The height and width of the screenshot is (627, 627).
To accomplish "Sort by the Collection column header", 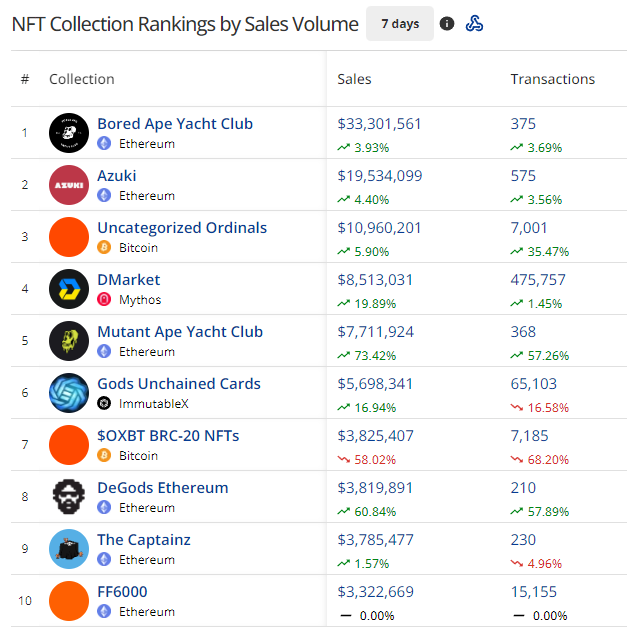I will [82, 79].
